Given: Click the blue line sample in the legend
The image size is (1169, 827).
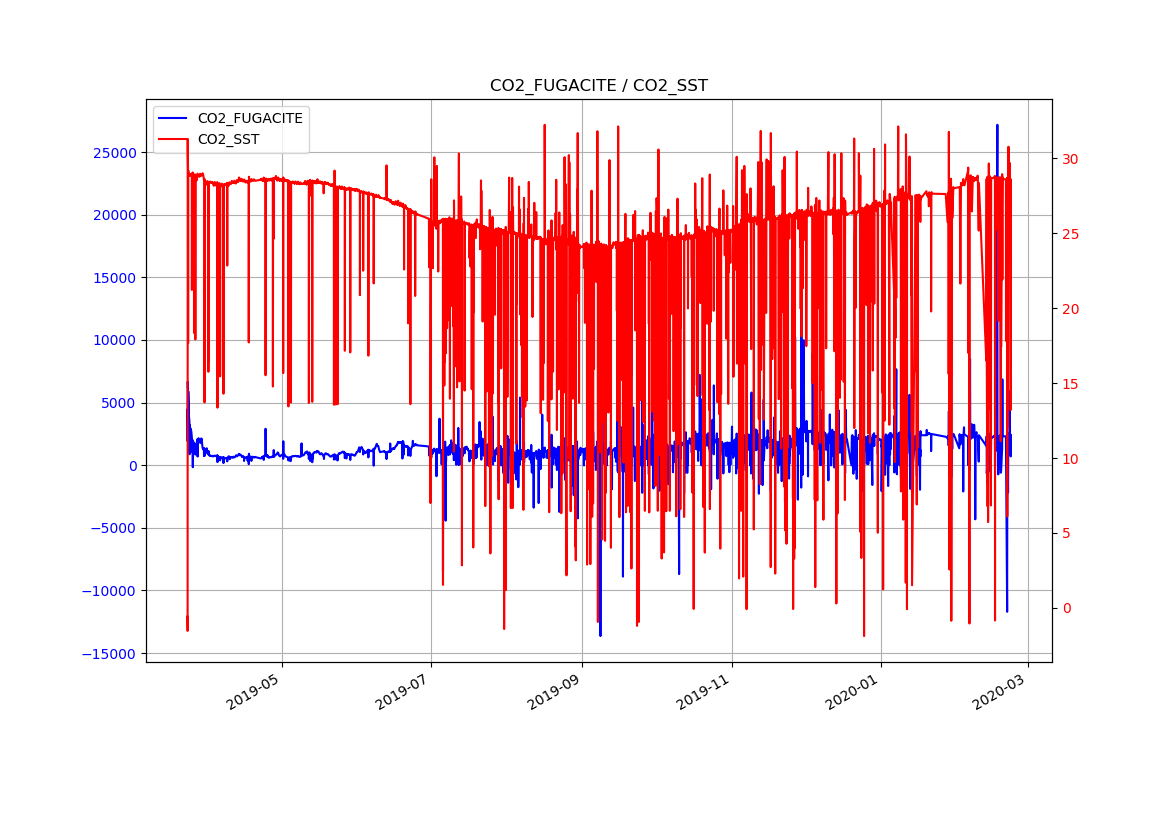Looking at the screenshot, I should click(174, 118).
